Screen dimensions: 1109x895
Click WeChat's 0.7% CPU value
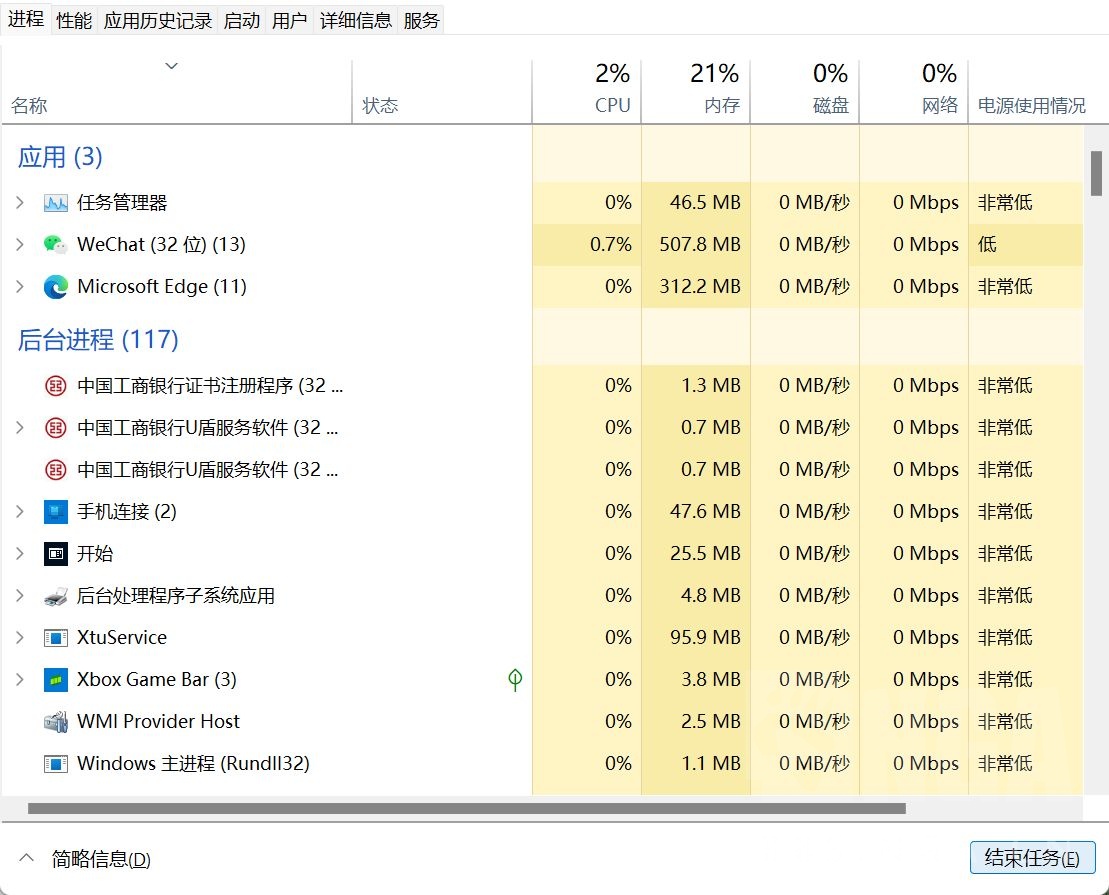click(611, 245)
